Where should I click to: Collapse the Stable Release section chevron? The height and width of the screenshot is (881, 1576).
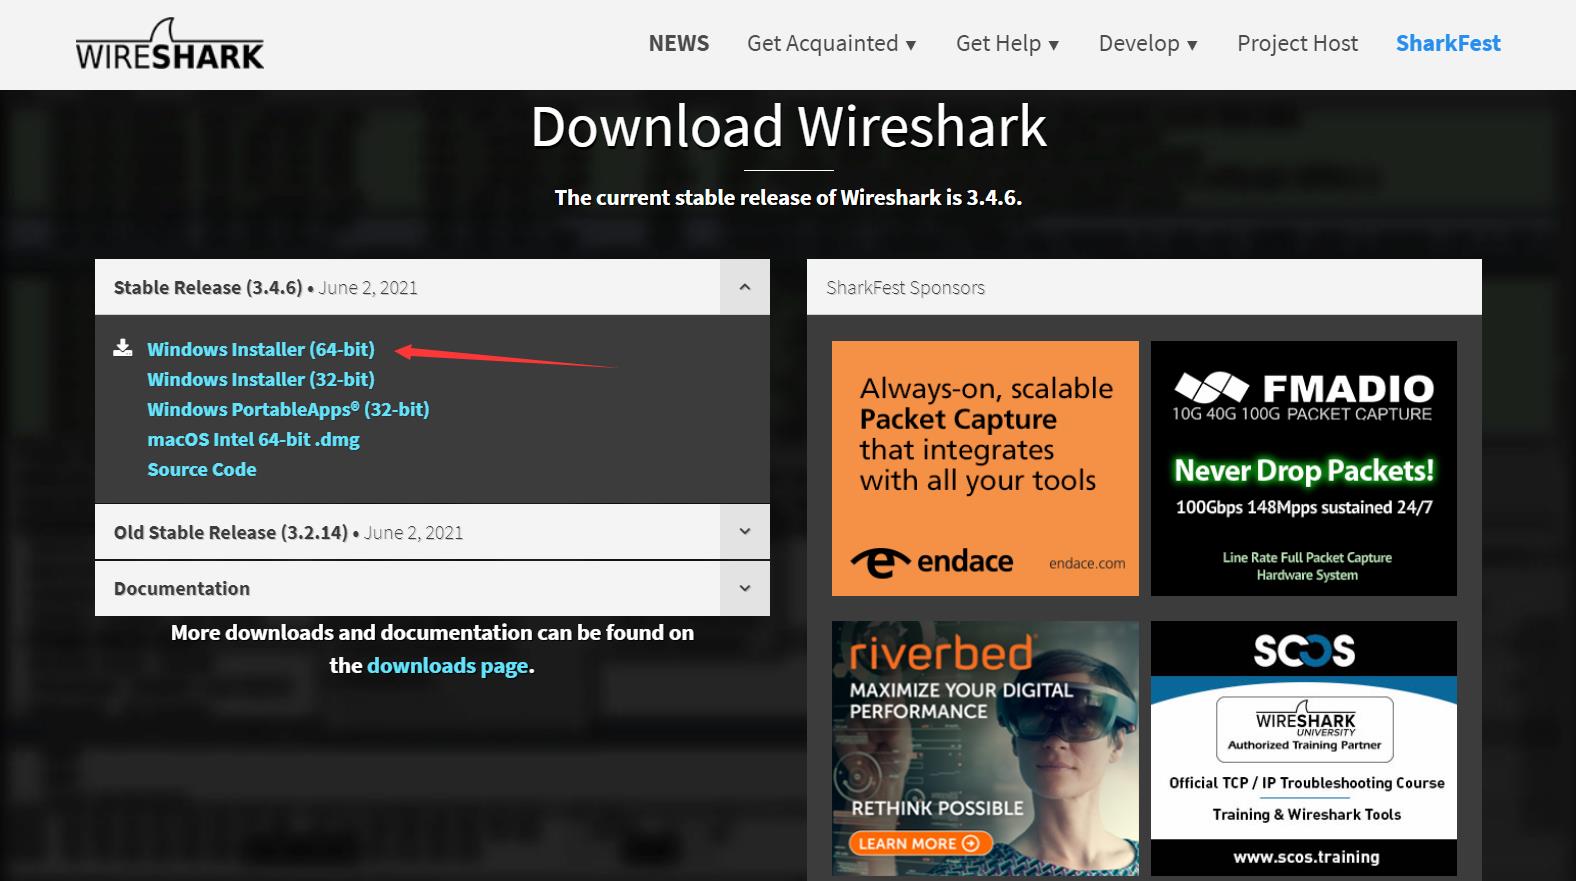point(745,287)
